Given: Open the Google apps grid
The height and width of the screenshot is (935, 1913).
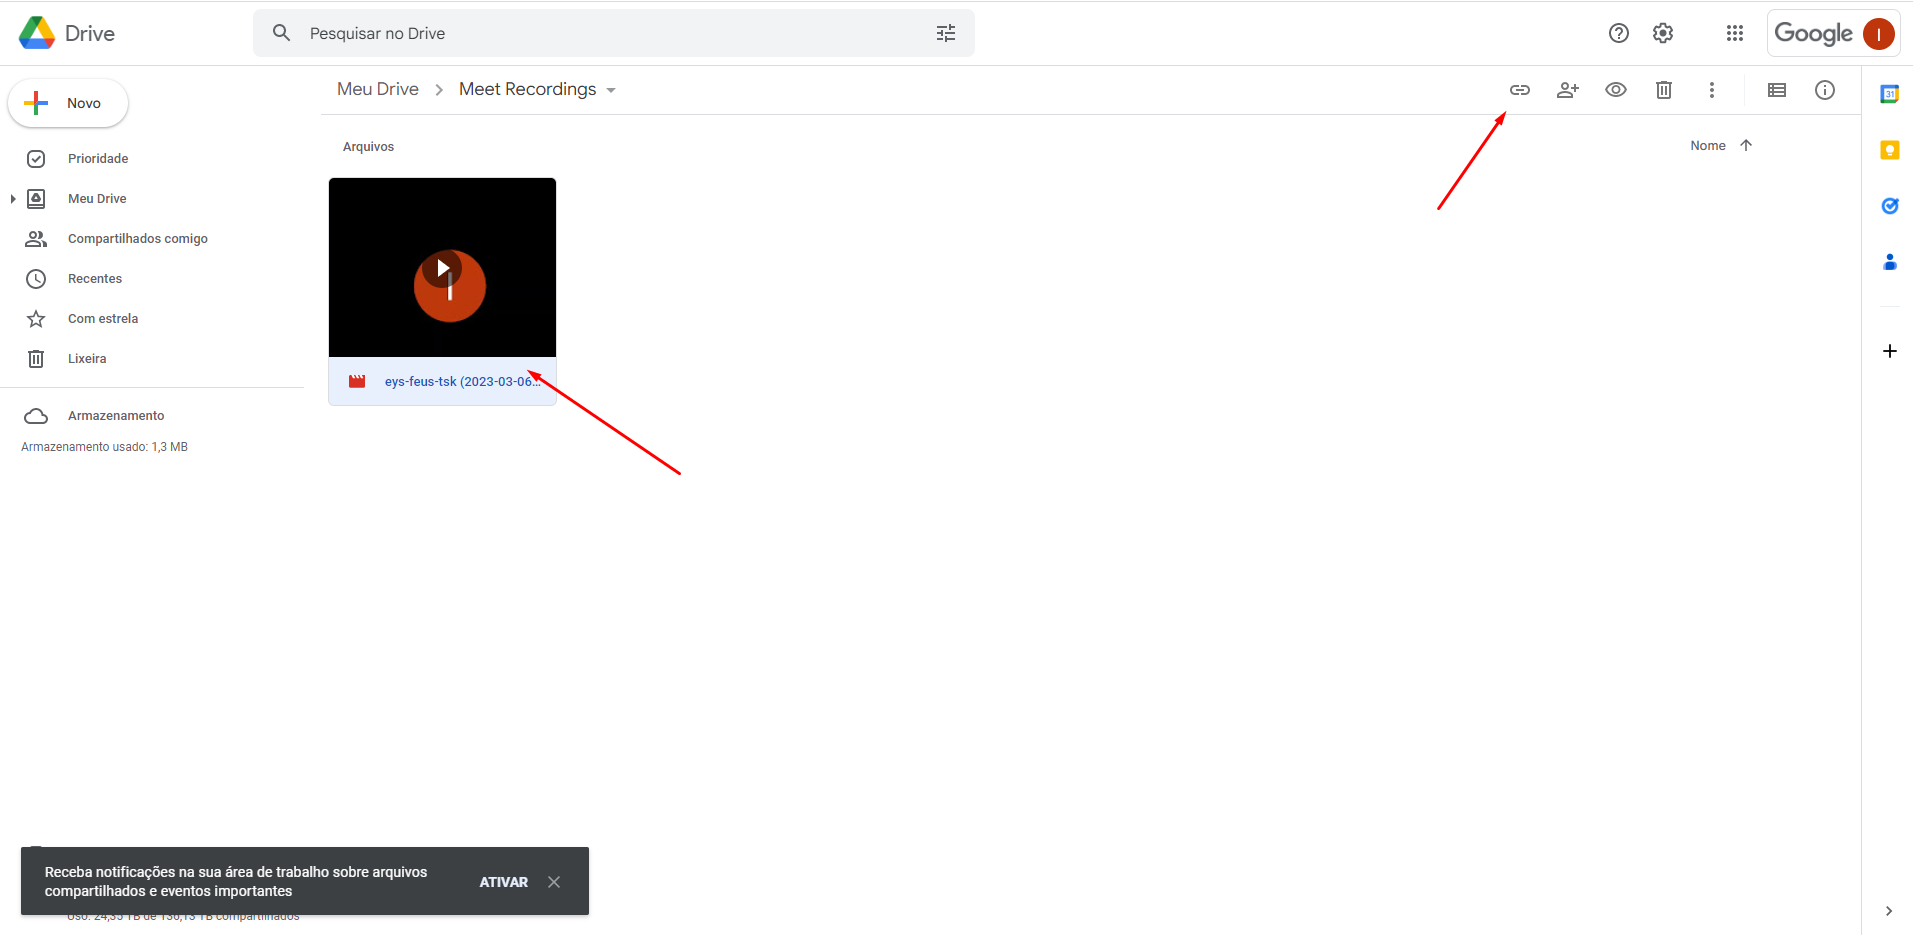Looking at the screenshot, I should (x=1735, y=33).
